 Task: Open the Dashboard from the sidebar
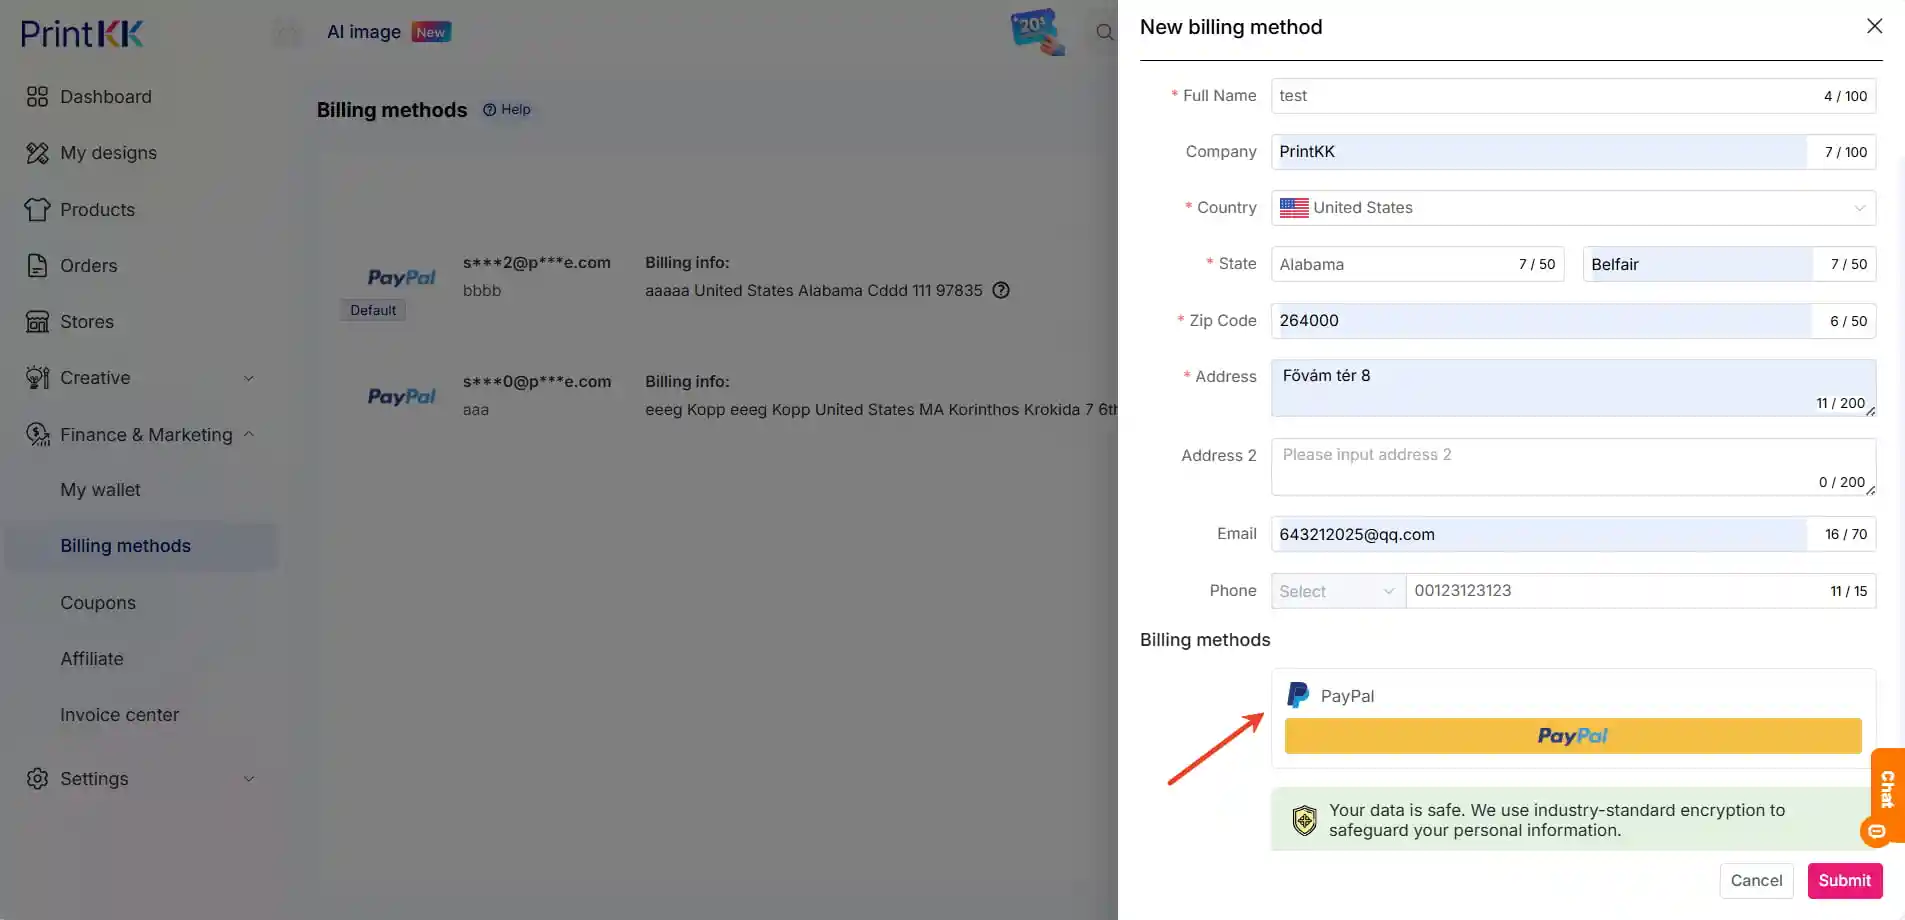(38, 96)
